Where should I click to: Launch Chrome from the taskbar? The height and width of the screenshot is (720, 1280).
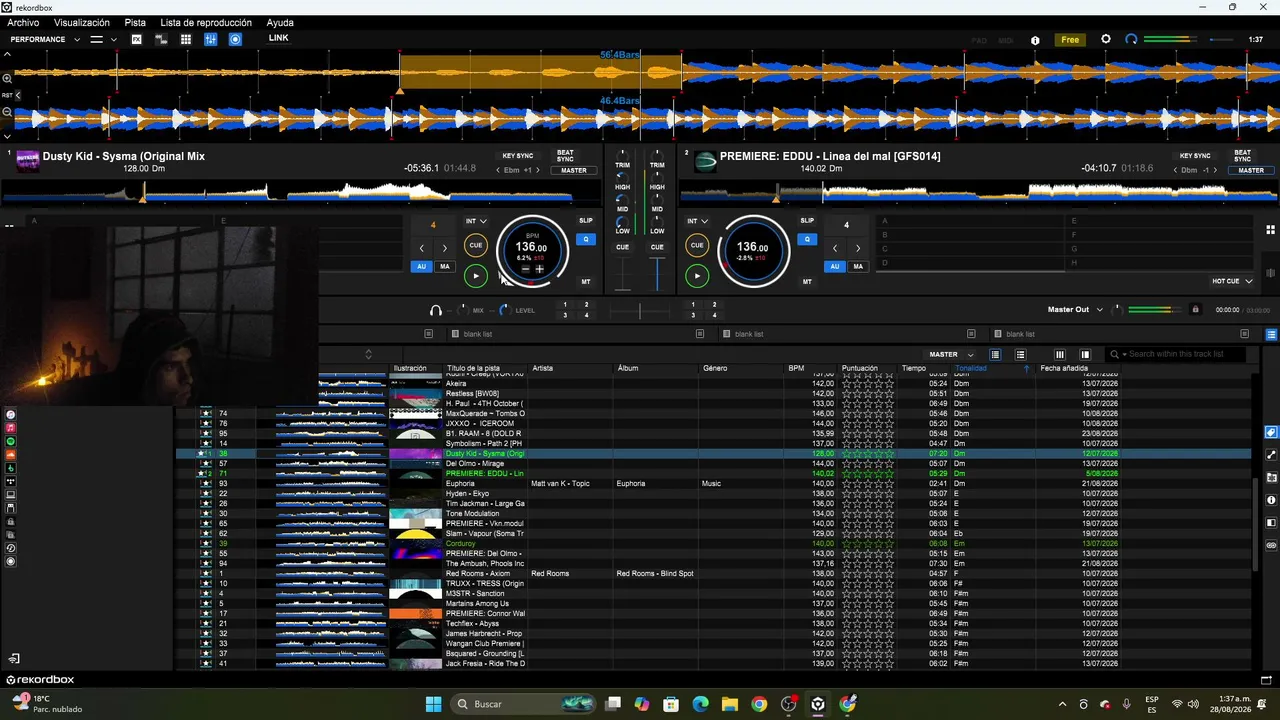pyautogui.click(x=759, y=704)
